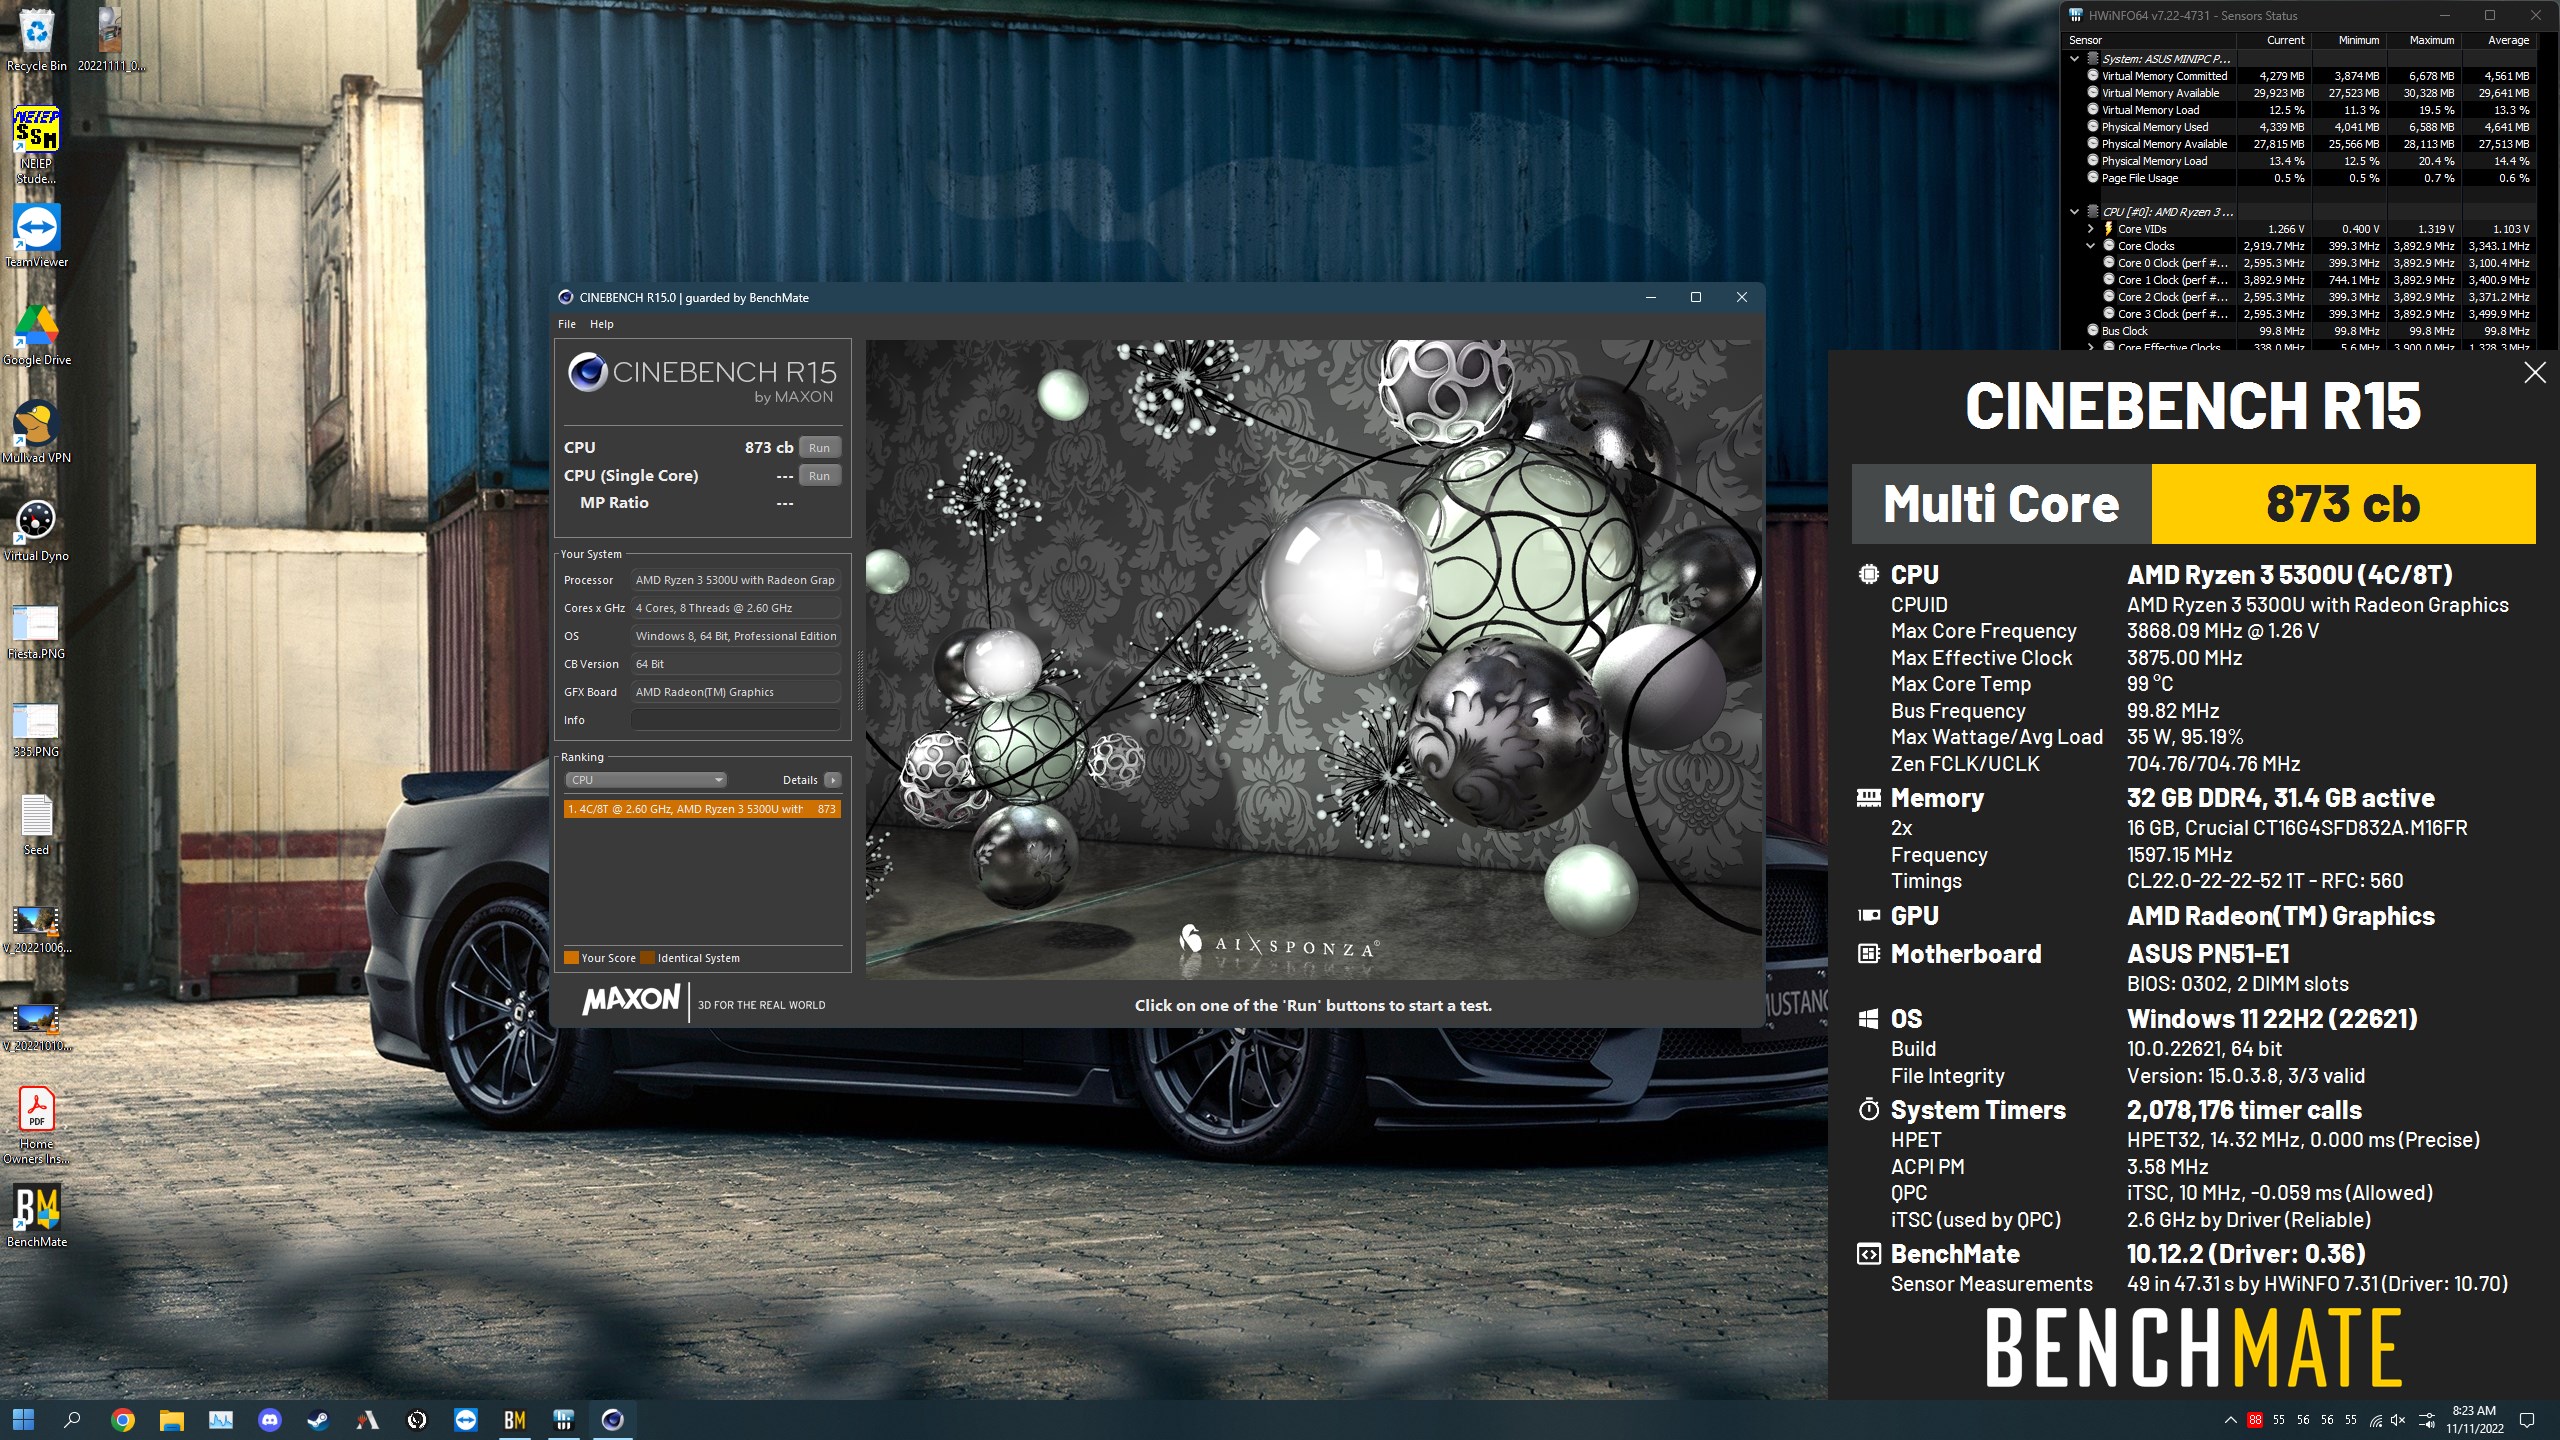
Task: Collapse the CPU [#0]: AMD Ryzen 3 node
Action: click(2075, 212)
